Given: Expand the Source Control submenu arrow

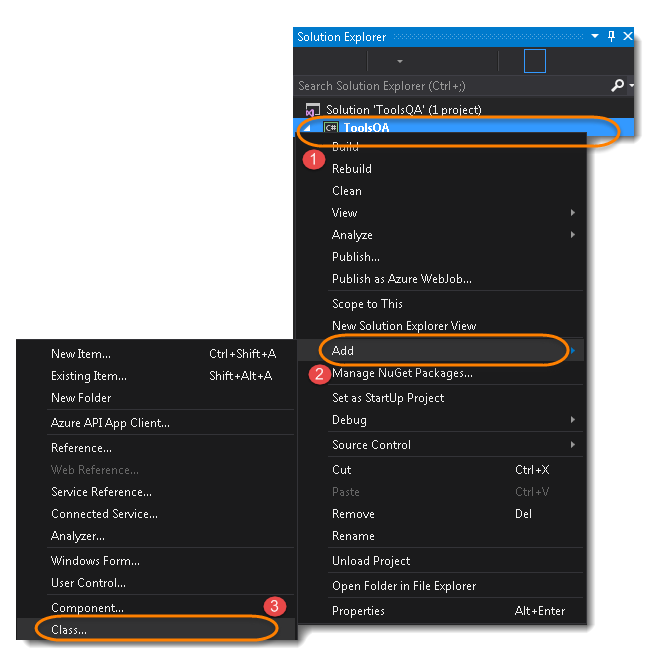Looking at the screenshot, I should click(x=572, y=445).
